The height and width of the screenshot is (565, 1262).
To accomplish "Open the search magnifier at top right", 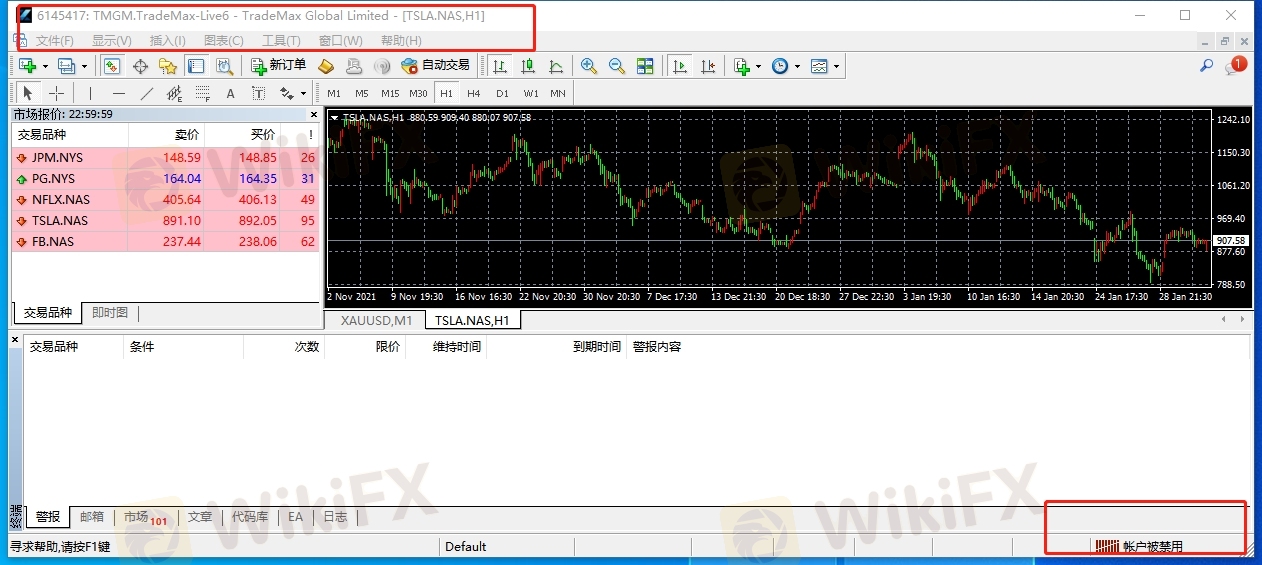I will click(1206, 66).
